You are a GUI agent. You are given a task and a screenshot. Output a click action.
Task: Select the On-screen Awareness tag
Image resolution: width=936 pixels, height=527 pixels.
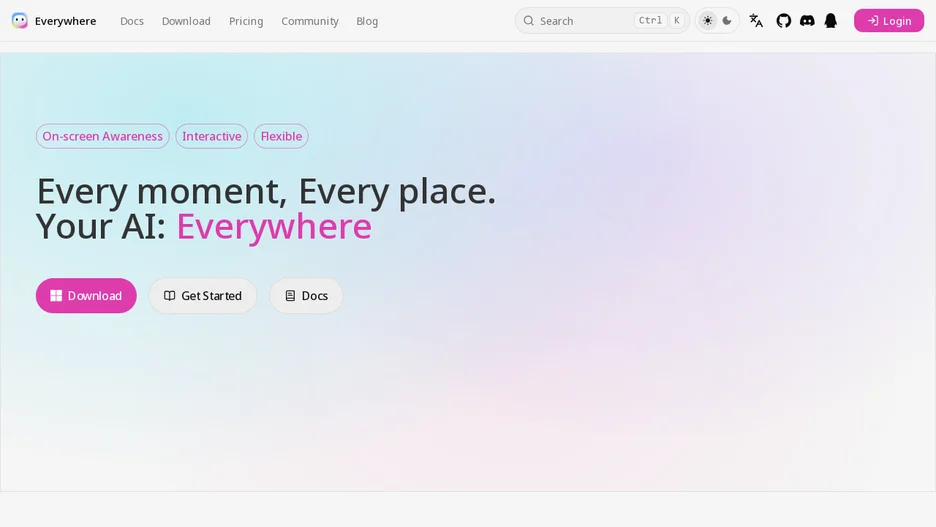coord(103,136)
